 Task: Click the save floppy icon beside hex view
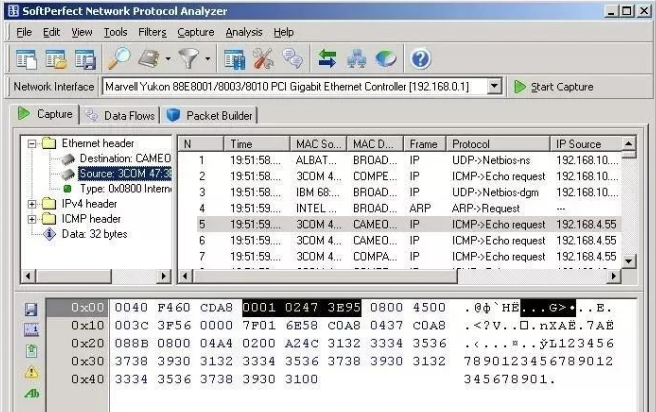31,310
